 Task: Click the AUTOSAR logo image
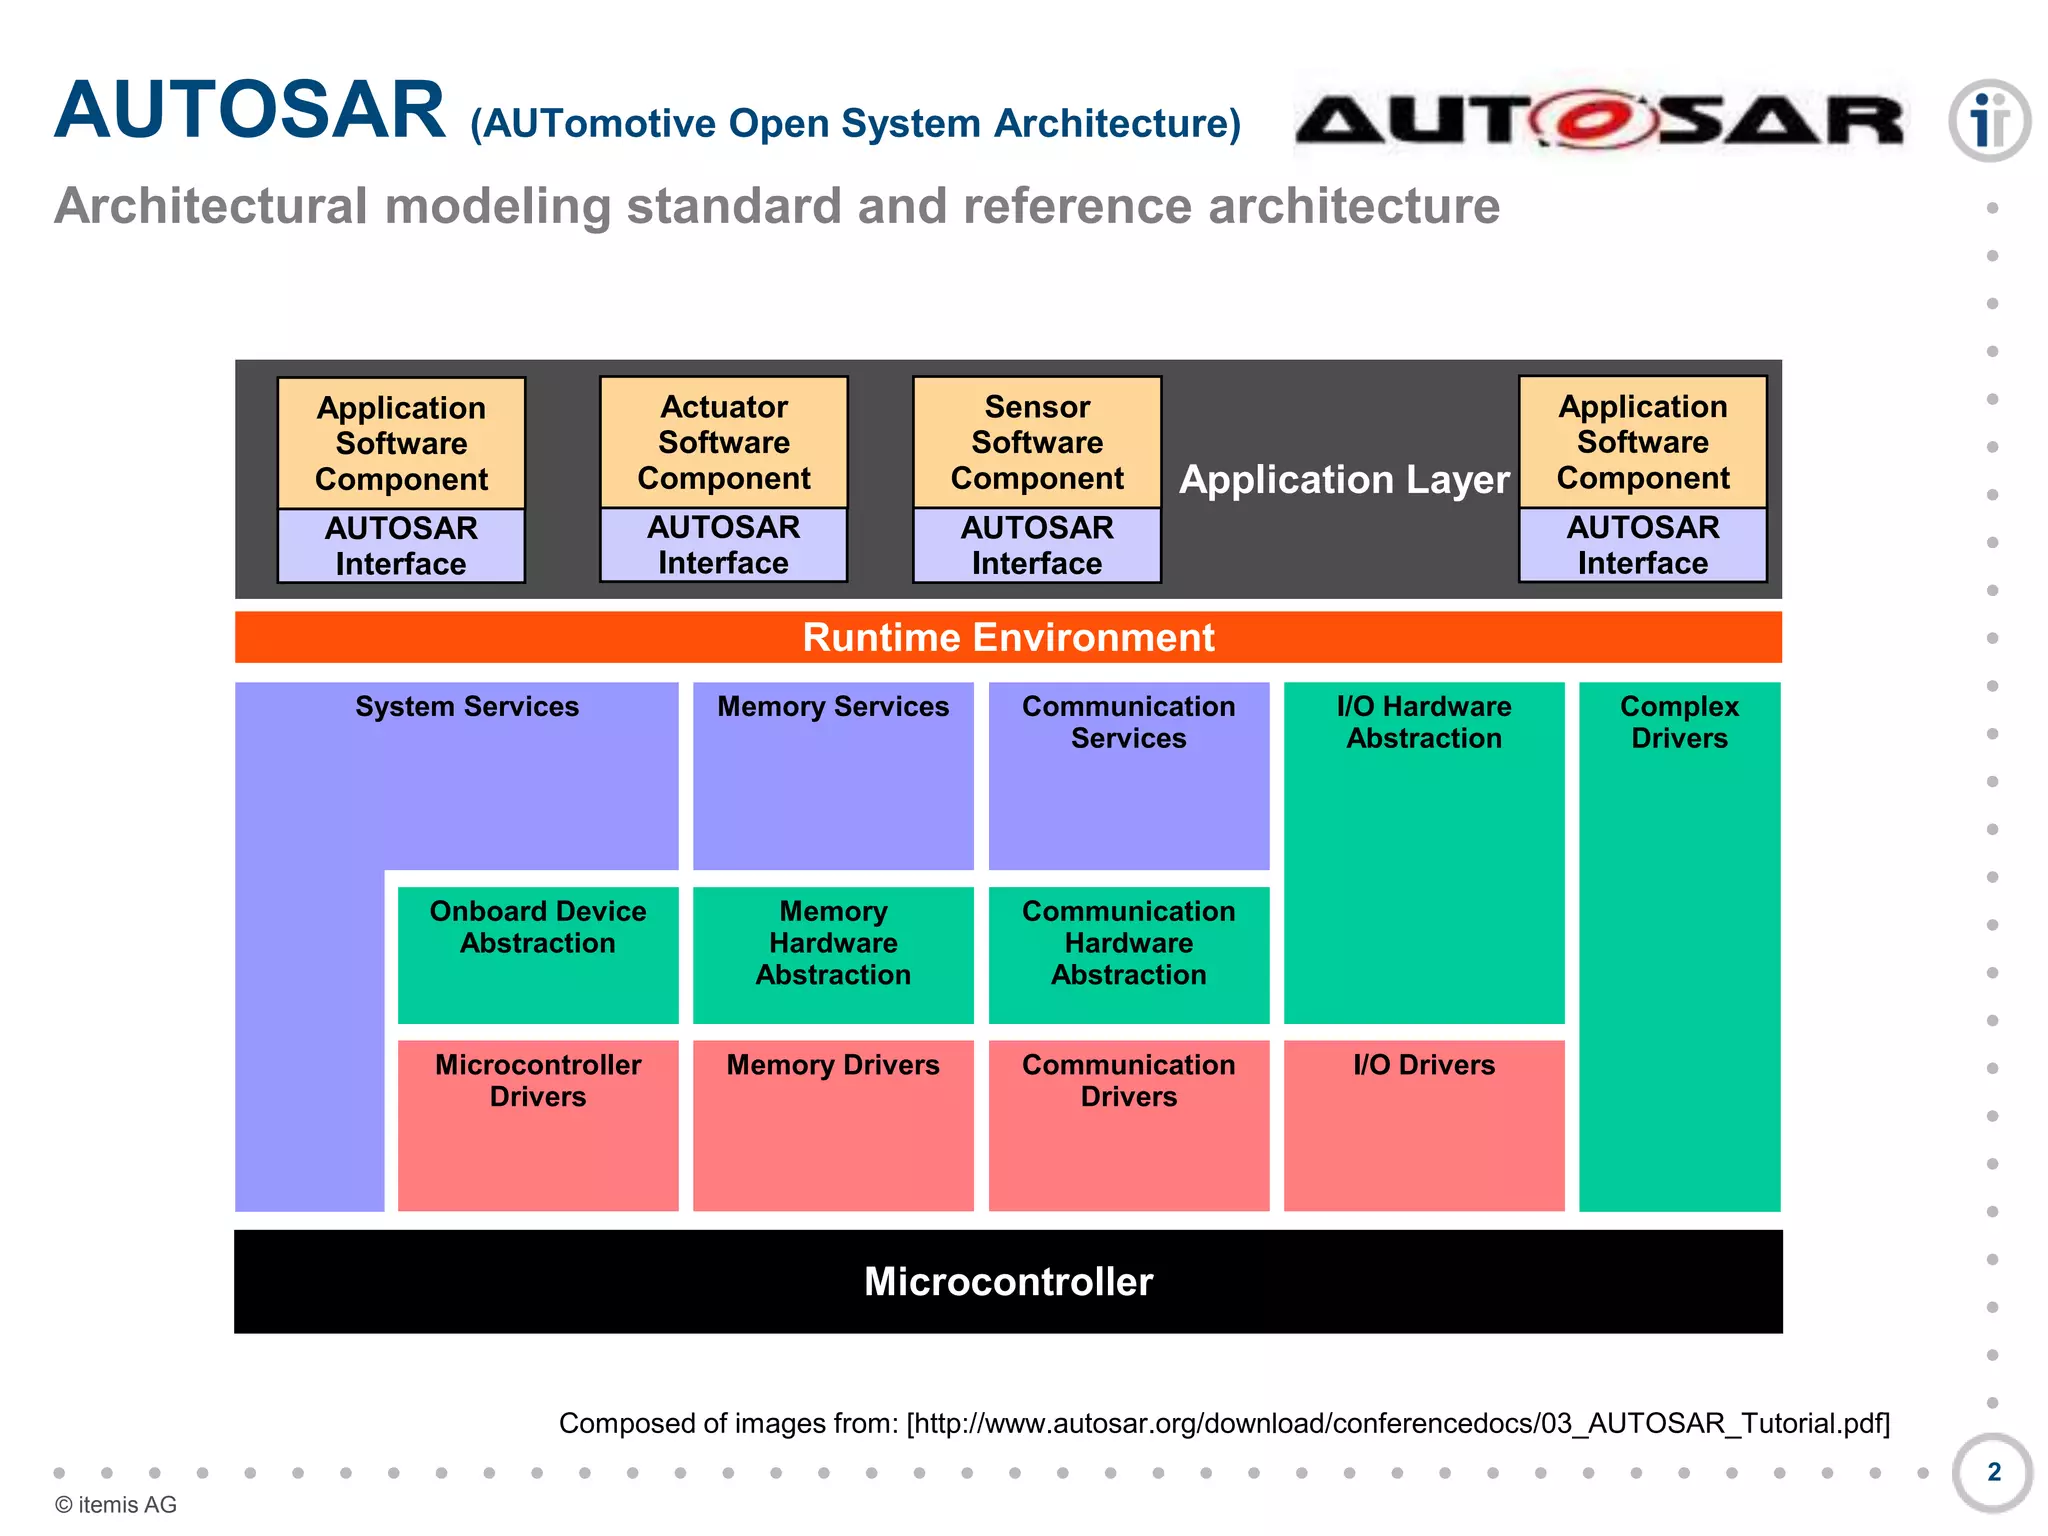click(x=1599, y=119)
